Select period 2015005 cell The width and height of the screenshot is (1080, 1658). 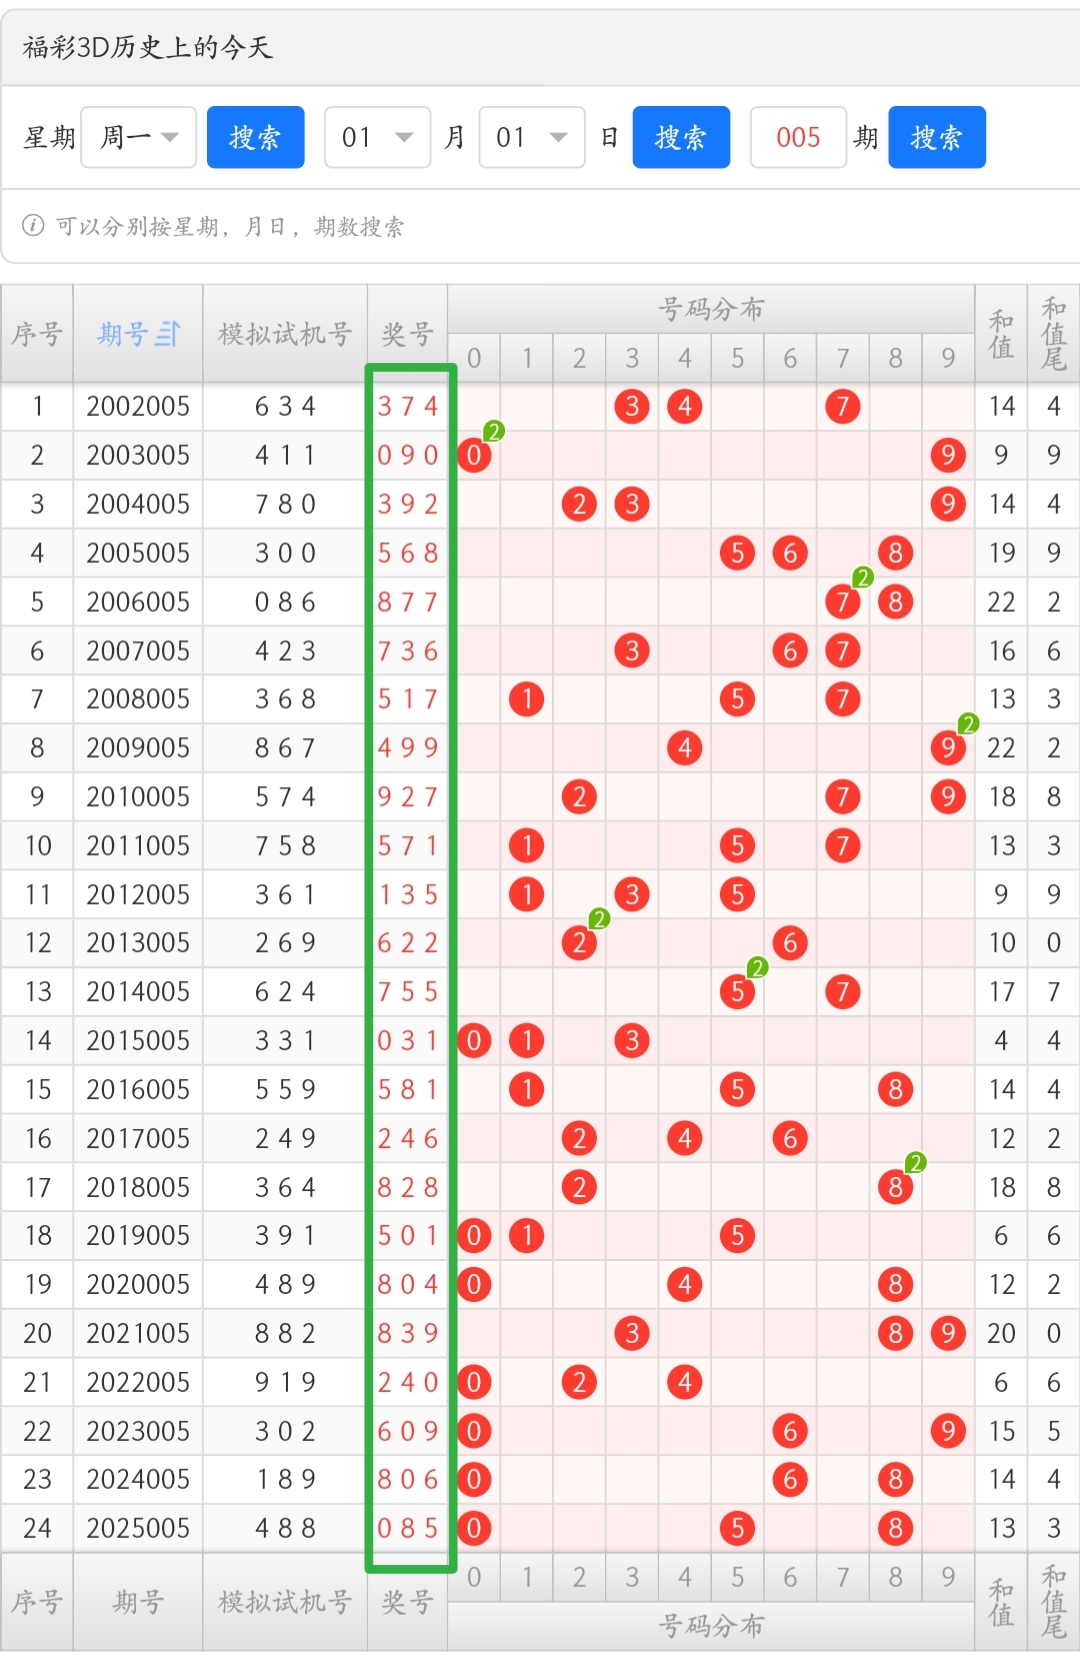click(138, 1041)
